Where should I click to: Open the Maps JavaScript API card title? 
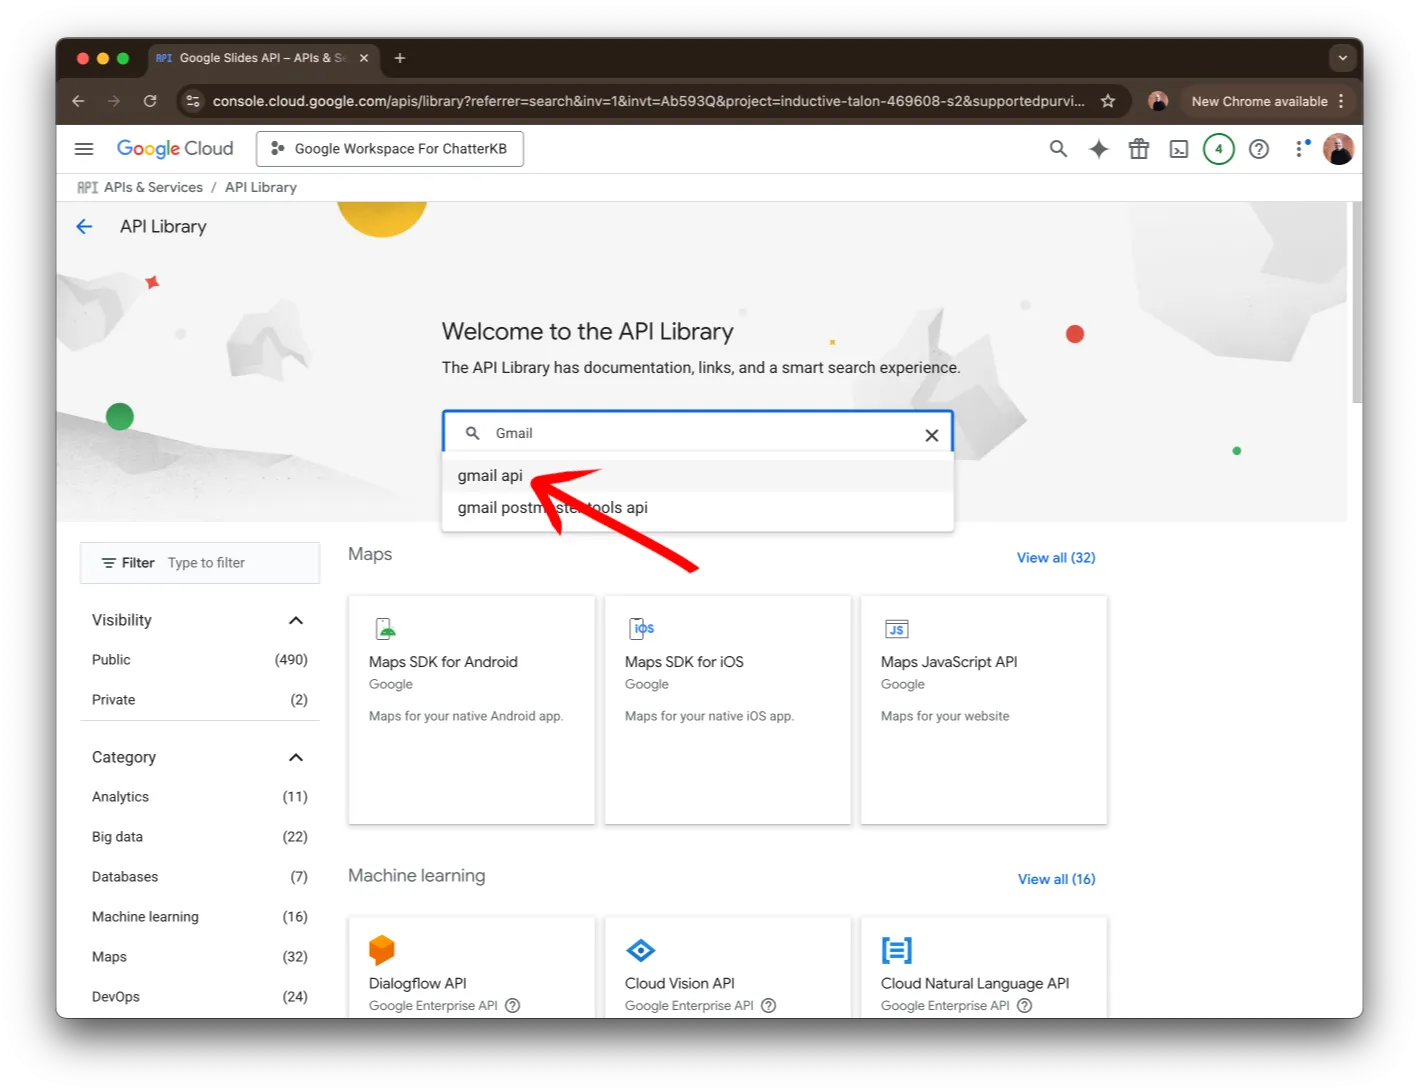949,662
